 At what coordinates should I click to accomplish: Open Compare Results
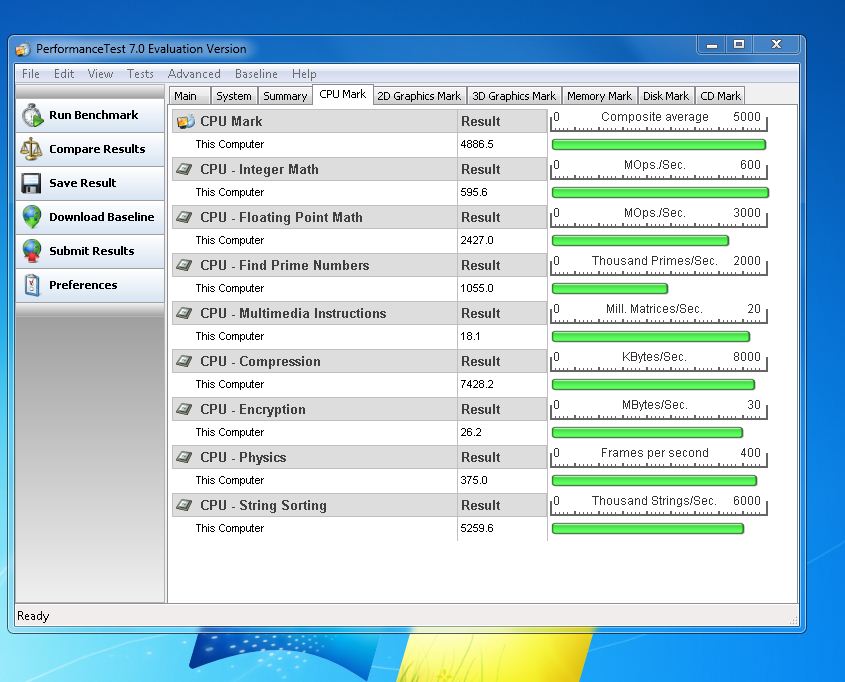tap(90, 149)
